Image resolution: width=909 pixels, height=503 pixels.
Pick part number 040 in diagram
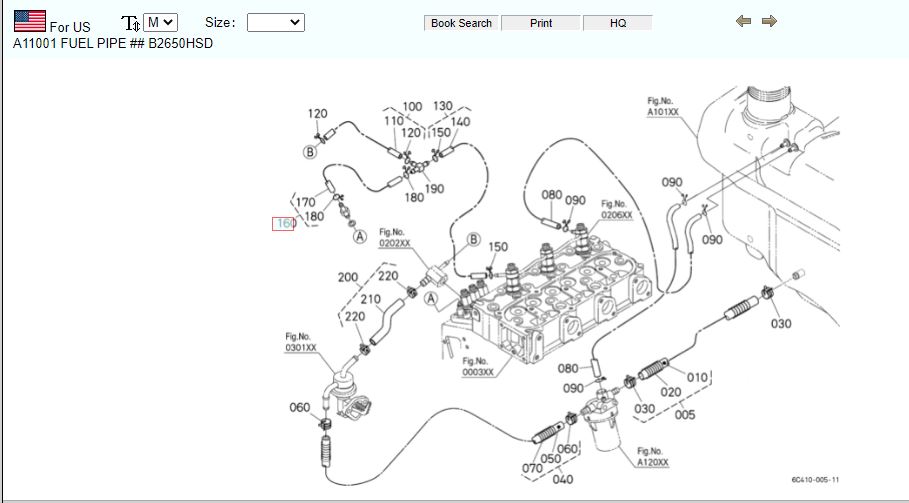tap(563, 479)
